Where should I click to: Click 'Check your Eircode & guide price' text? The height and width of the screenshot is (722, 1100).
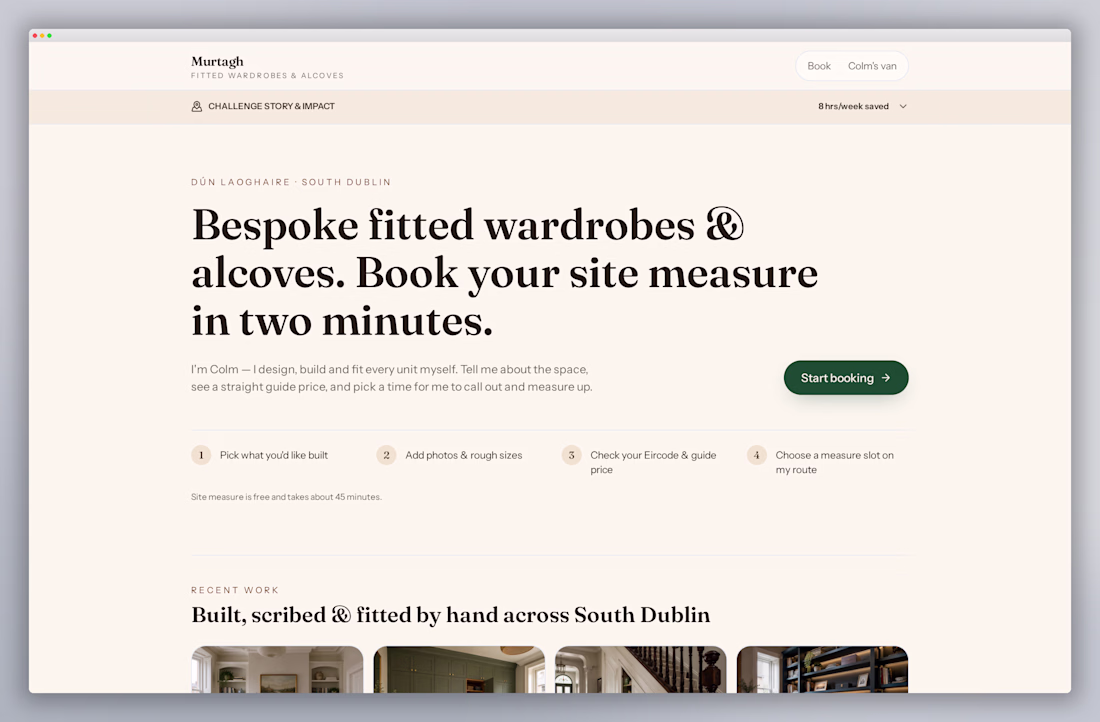653,462
